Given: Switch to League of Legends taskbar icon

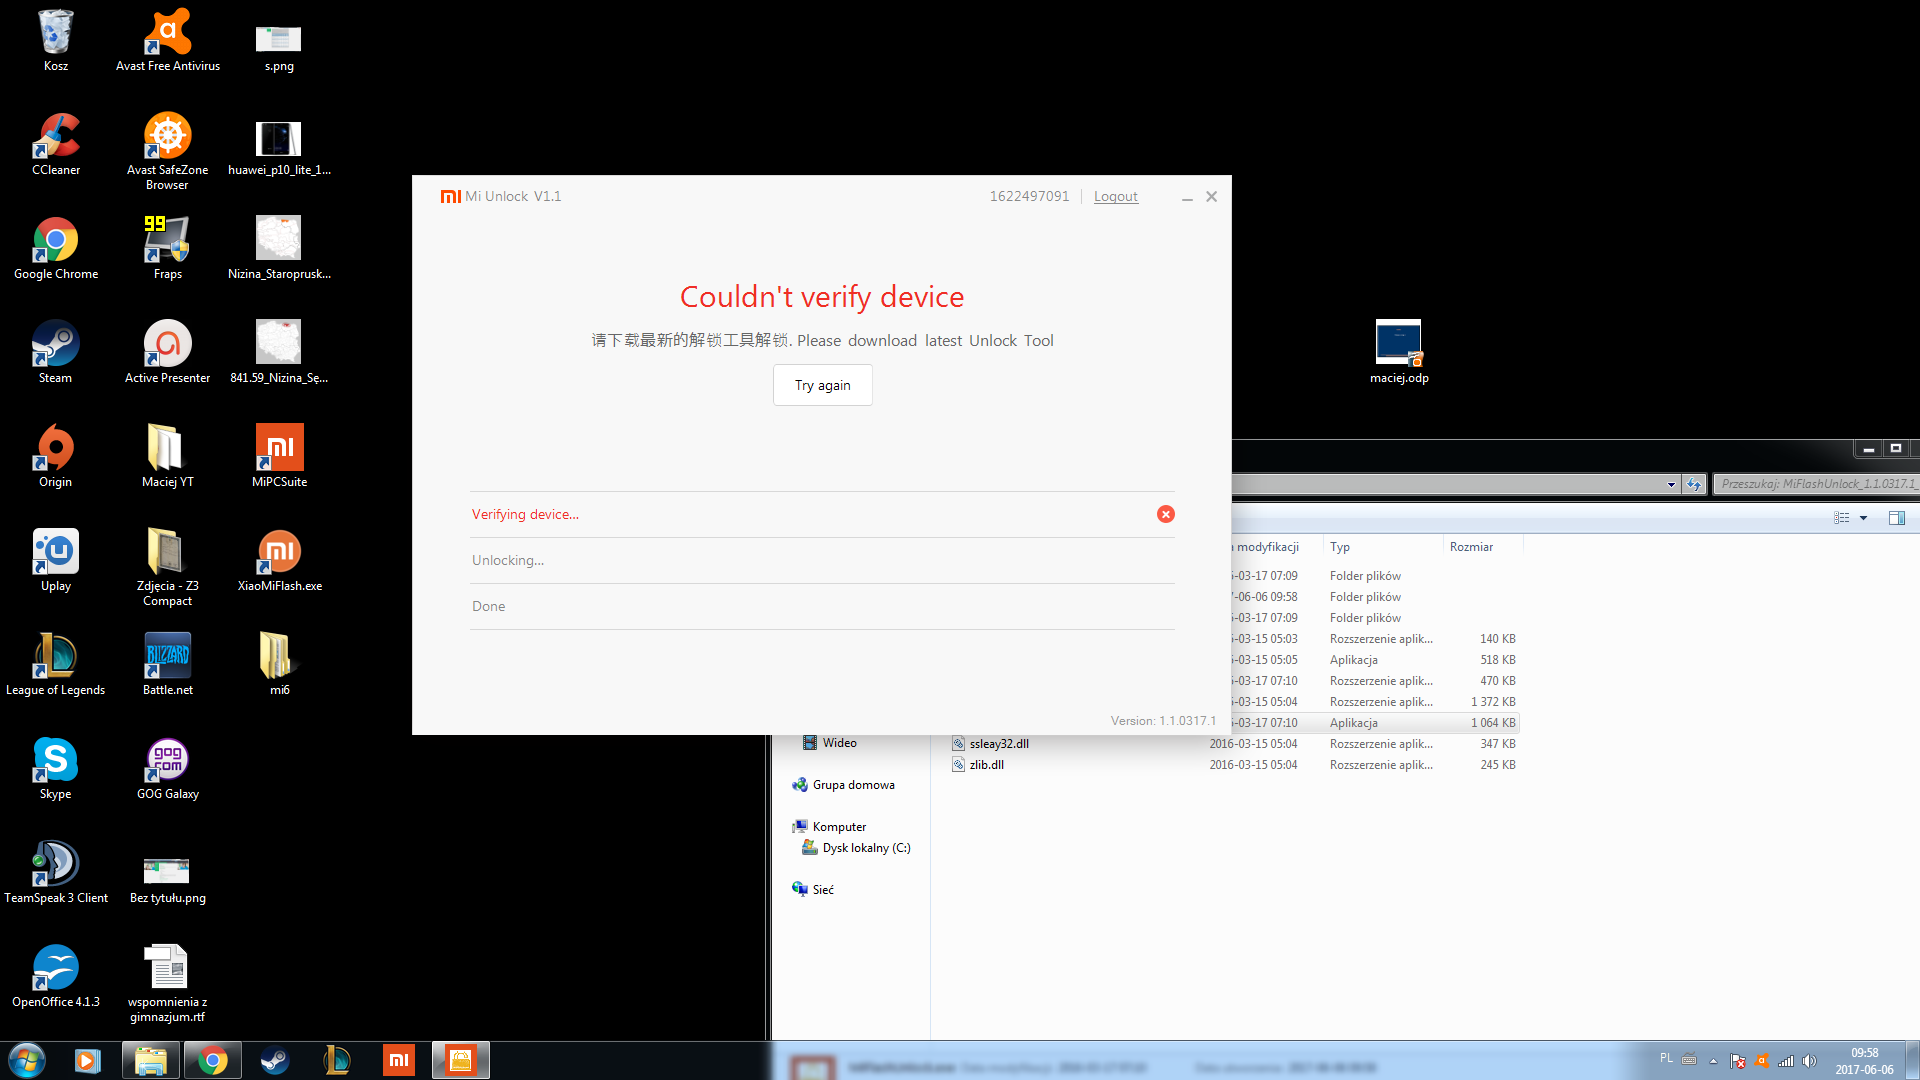Looking at the screenshot, I should (x=336, y=1060).
